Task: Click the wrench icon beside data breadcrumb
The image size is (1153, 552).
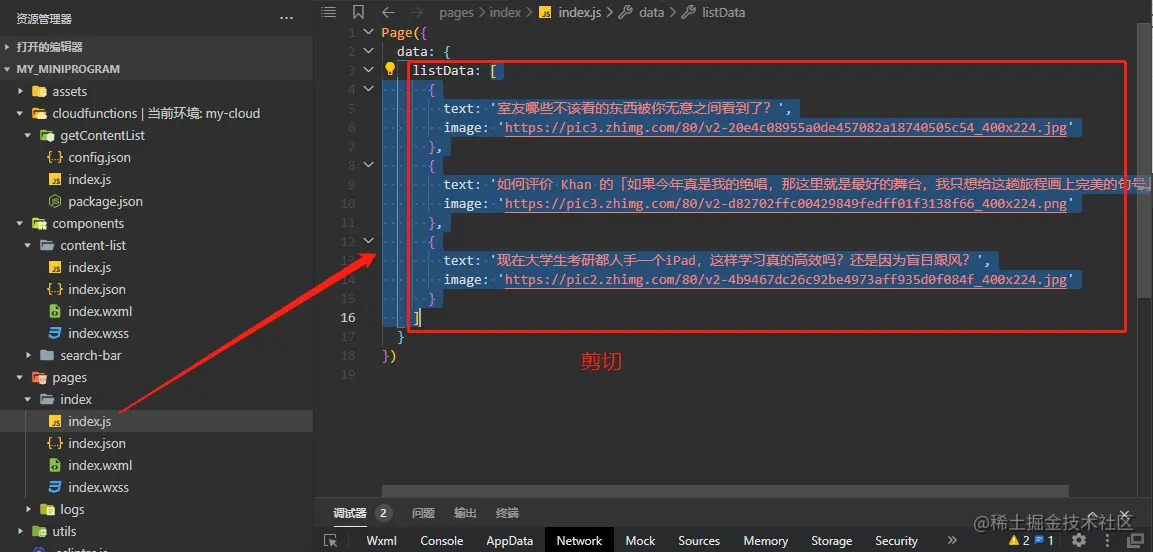Action: click(625, 12)
